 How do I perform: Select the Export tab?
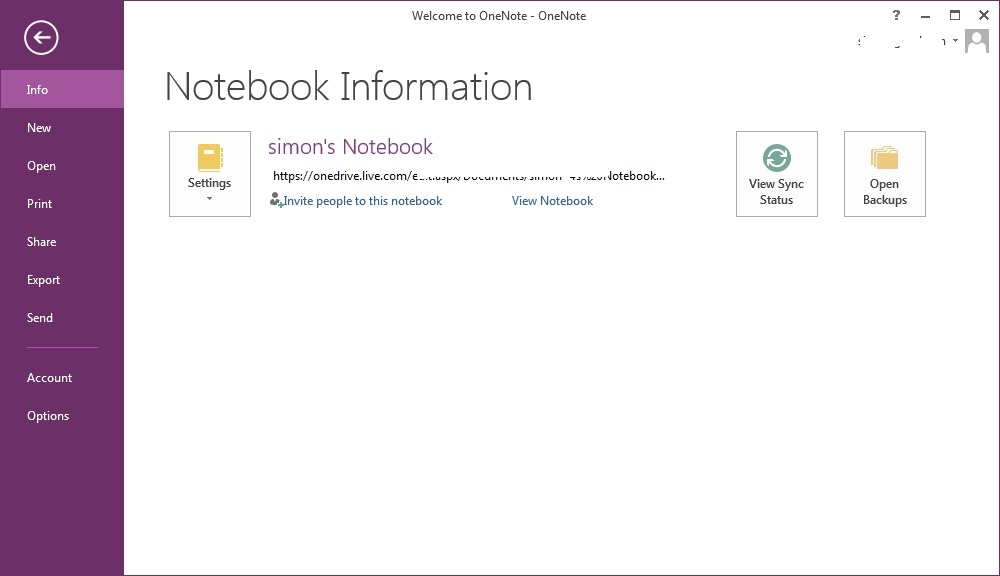click(62, 279)
